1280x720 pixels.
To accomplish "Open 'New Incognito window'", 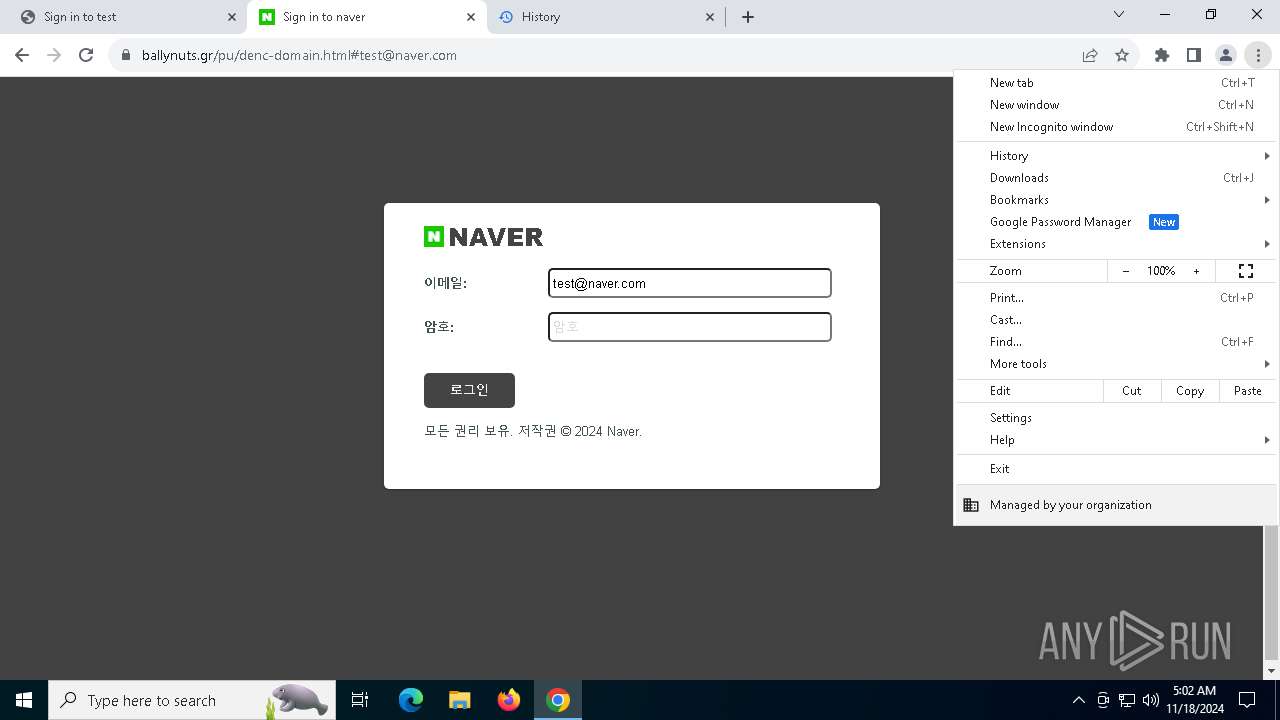I will 1116,127.
